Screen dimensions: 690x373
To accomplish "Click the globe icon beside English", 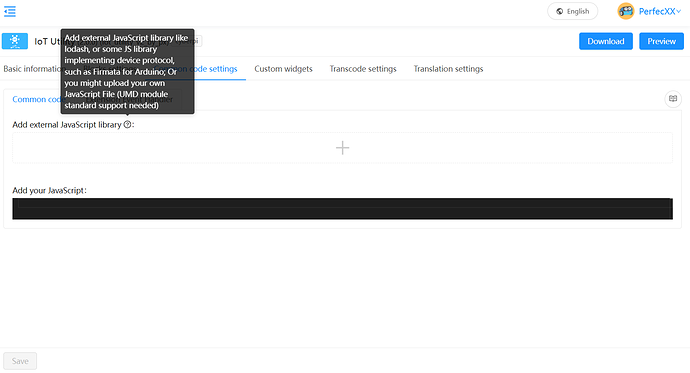I will pyautogui.click(x=559, y=11).
